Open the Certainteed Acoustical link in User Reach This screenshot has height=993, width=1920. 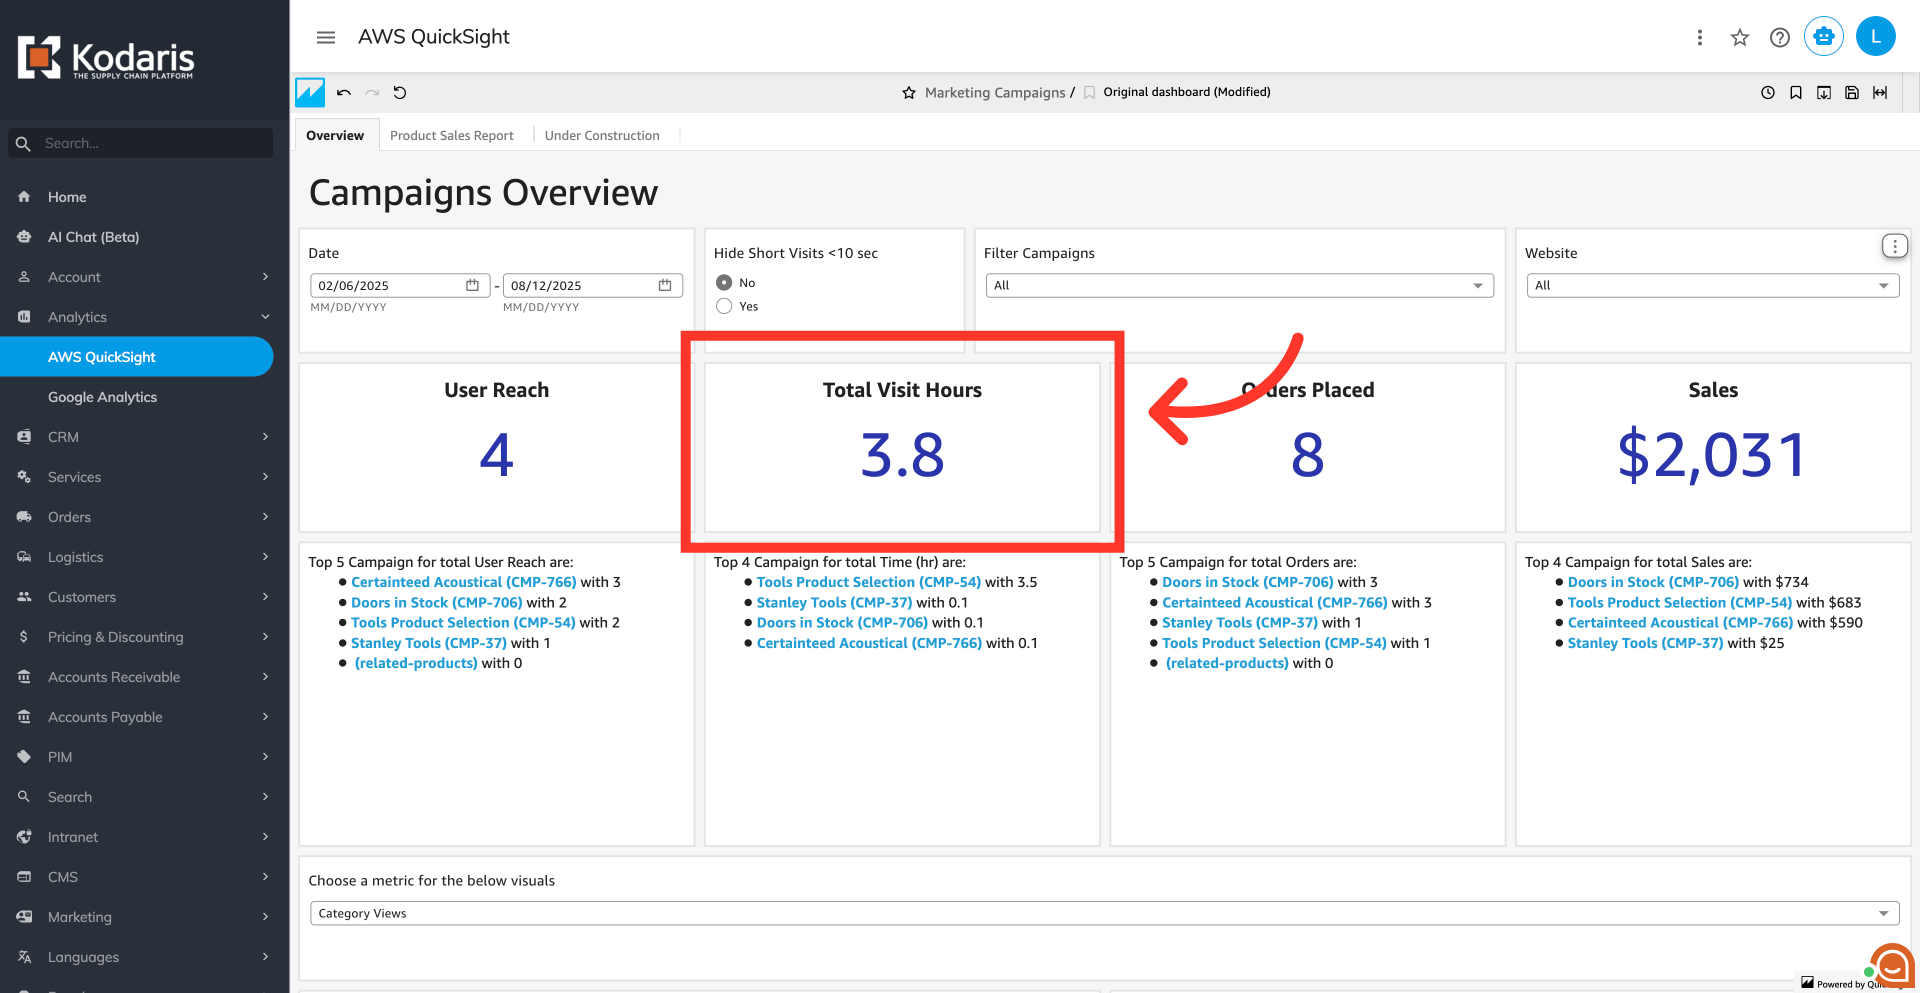(x=464, y=582)
